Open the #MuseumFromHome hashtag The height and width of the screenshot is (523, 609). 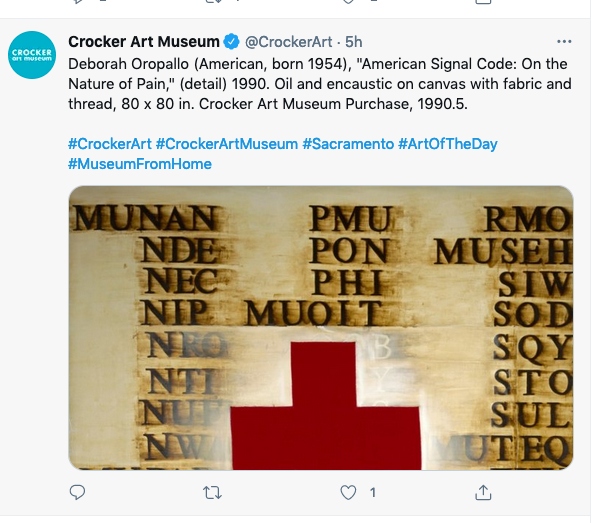point(140,164)
